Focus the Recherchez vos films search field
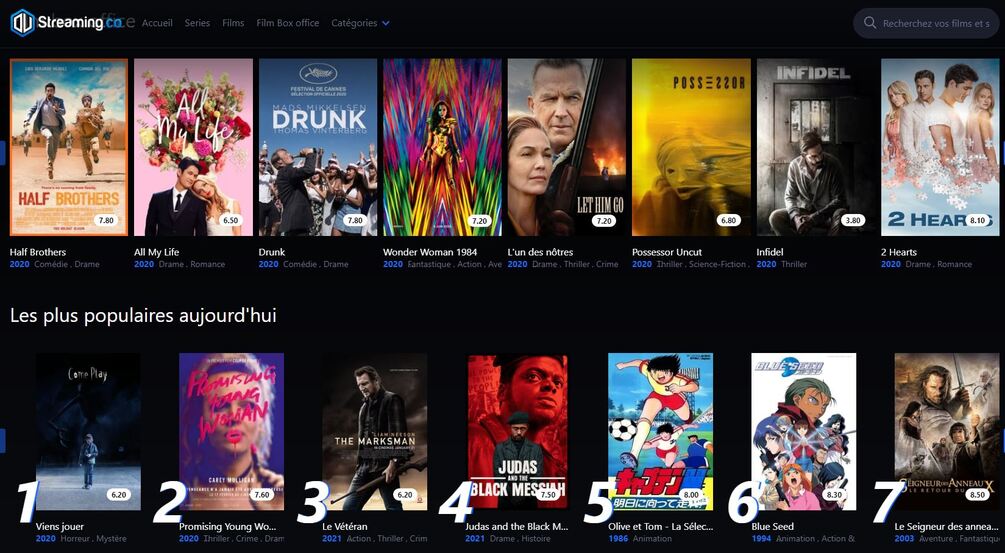Viewport: 1005px width, 553px height. 926,23
